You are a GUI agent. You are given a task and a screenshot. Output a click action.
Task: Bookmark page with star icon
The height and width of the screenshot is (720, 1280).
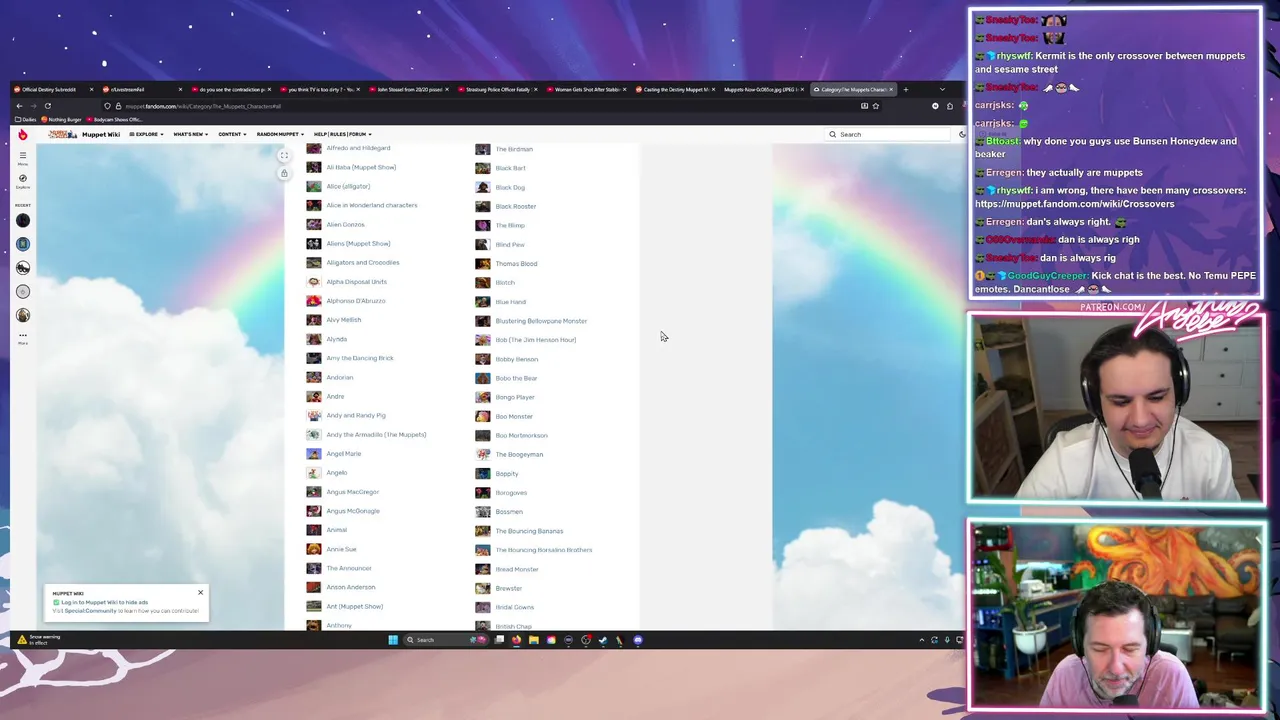click(875, 106)
